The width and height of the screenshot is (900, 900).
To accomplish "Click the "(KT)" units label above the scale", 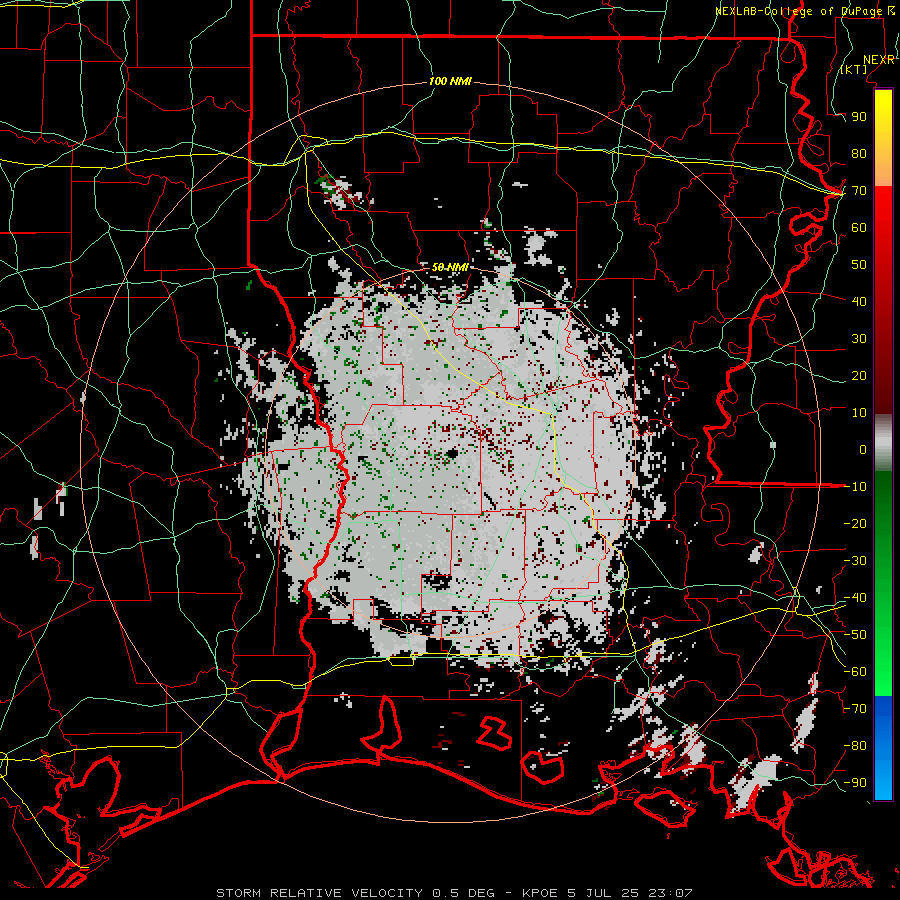I will (854, 69).
